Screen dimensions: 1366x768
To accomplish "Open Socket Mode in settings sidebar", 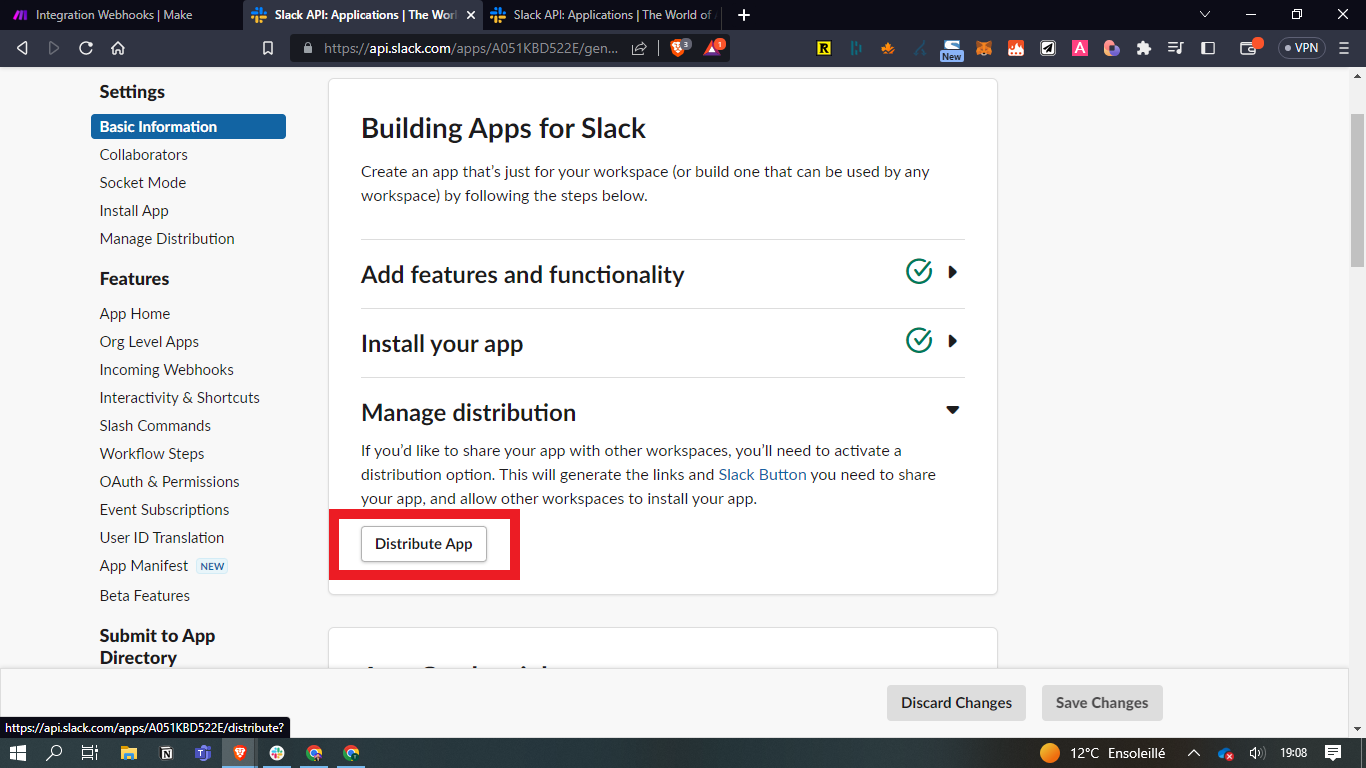I will (x=143, y=183).
